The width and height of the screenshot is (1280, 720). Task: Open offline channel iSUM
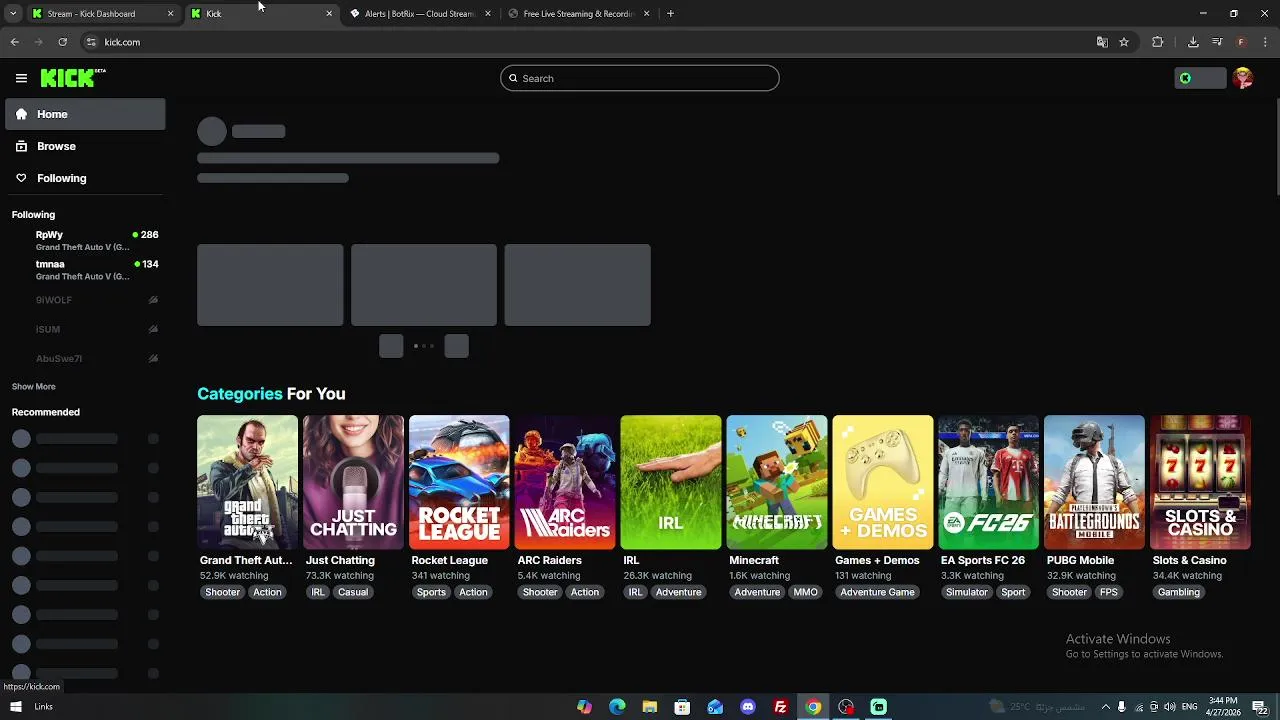click(85, 329)
